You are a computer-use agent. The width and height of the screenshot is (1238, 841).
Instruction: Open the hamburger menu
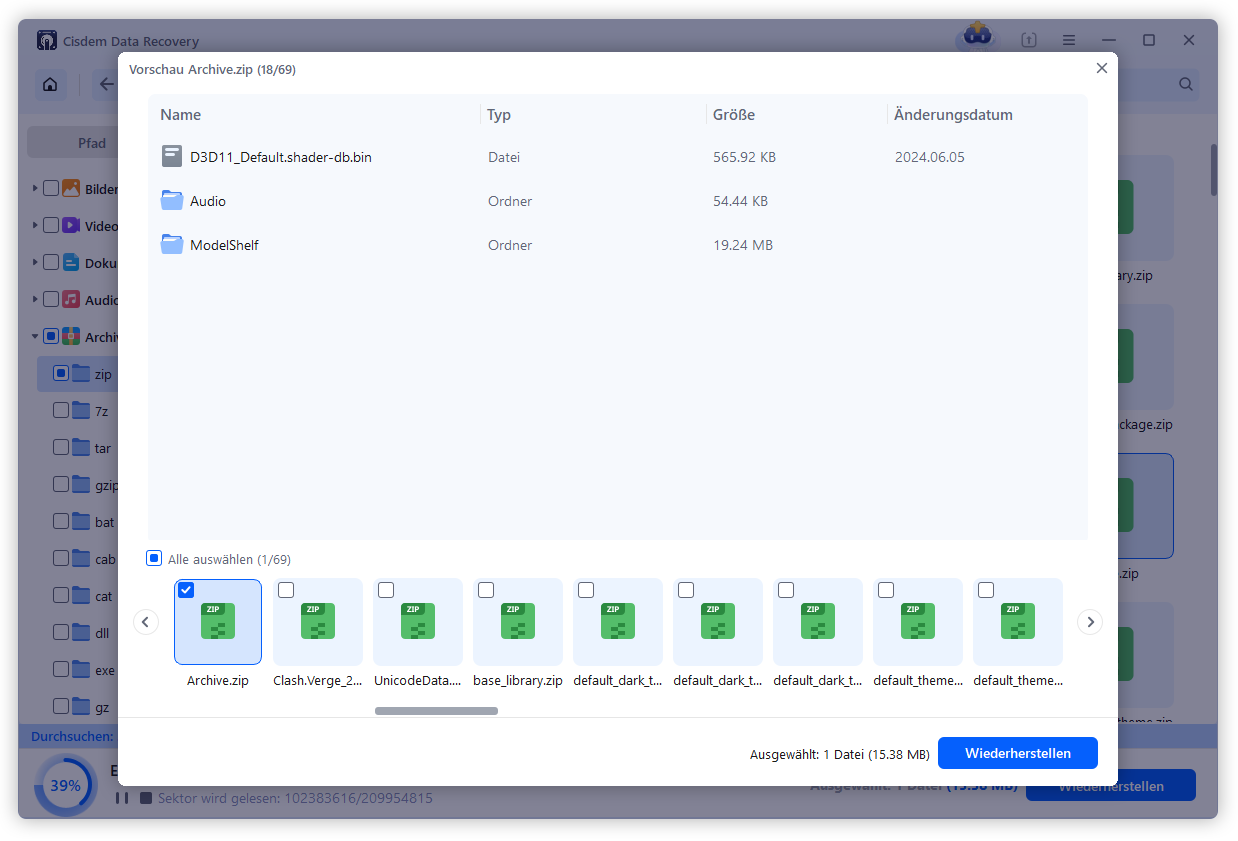[1069, 40]
